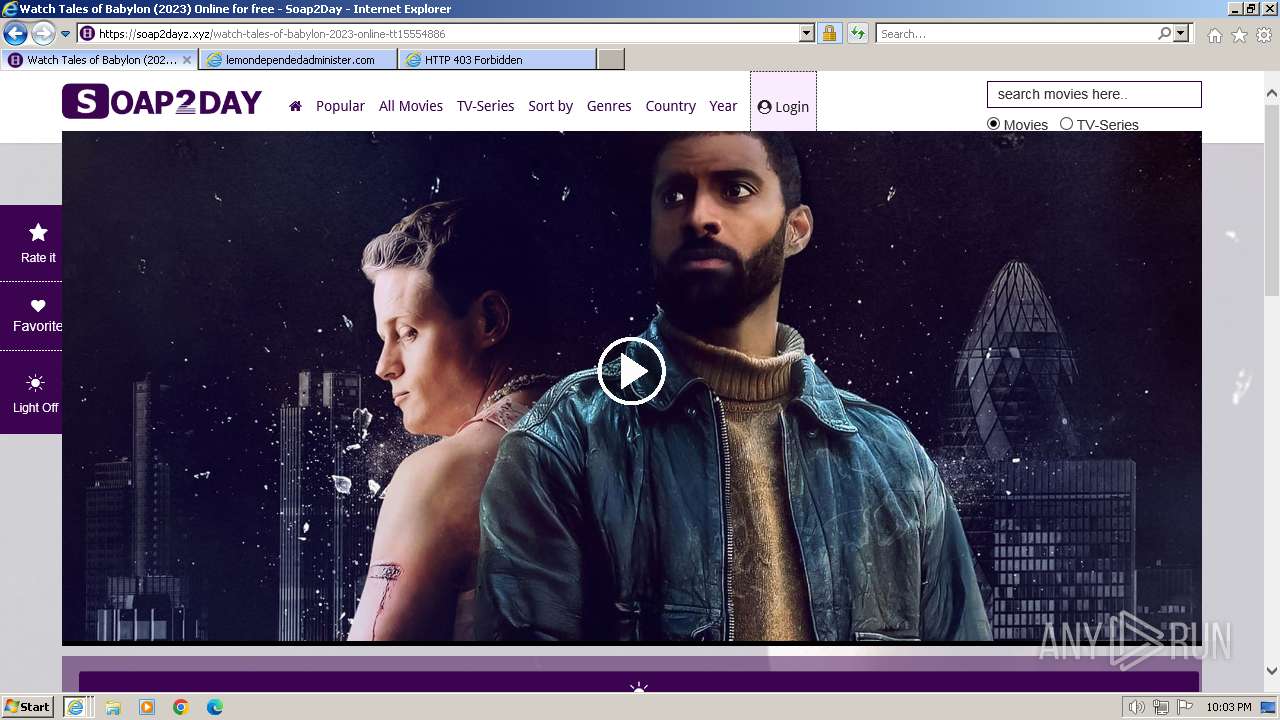
Task: Click the volume speaker tray icon
Action: click(x=1137, y=707)
